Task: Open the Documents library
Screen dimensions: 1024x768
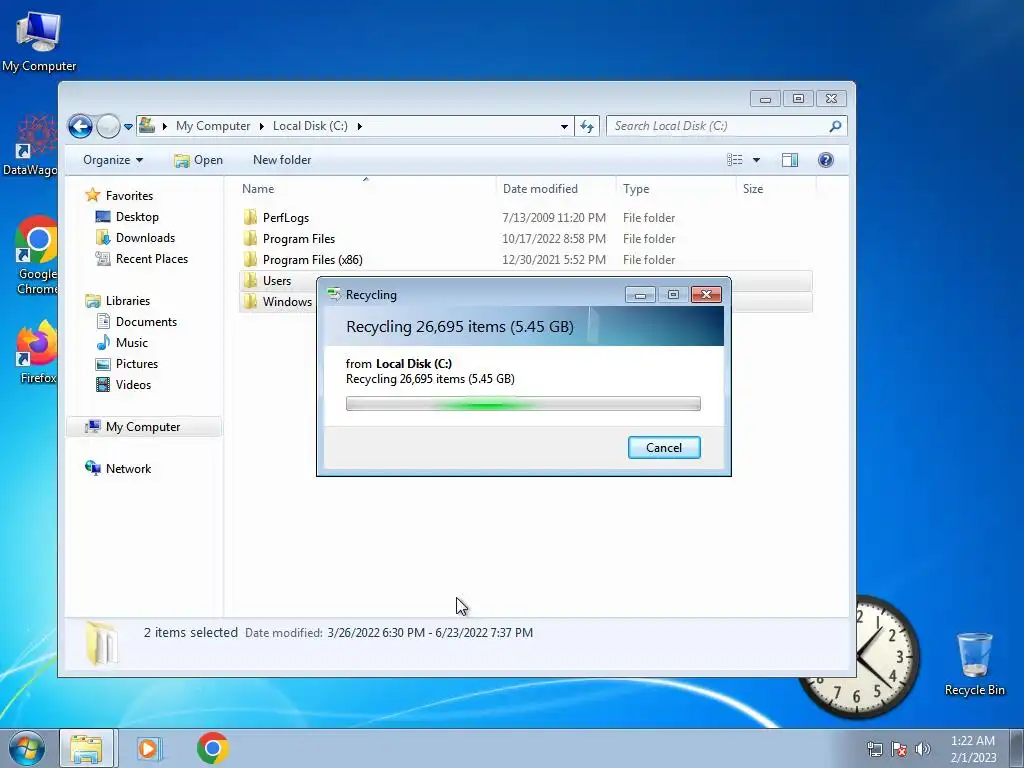Action: pyautogui.click(x=146, y=322)
